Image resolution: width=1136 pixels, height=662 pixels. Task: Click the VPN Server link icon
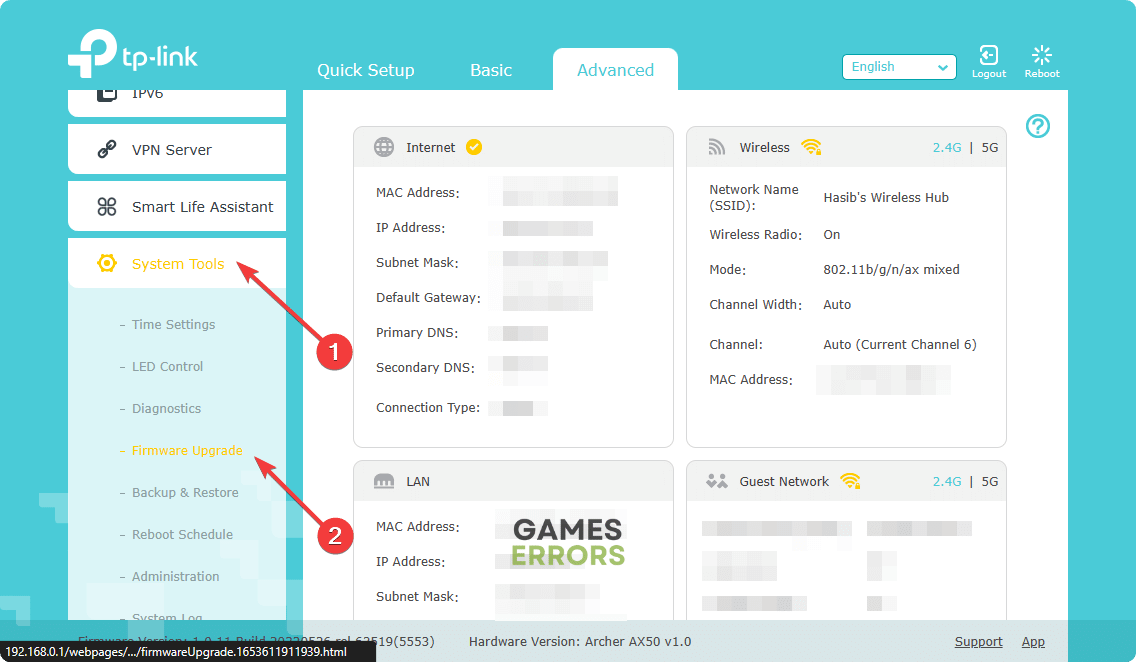coord(106,149)
